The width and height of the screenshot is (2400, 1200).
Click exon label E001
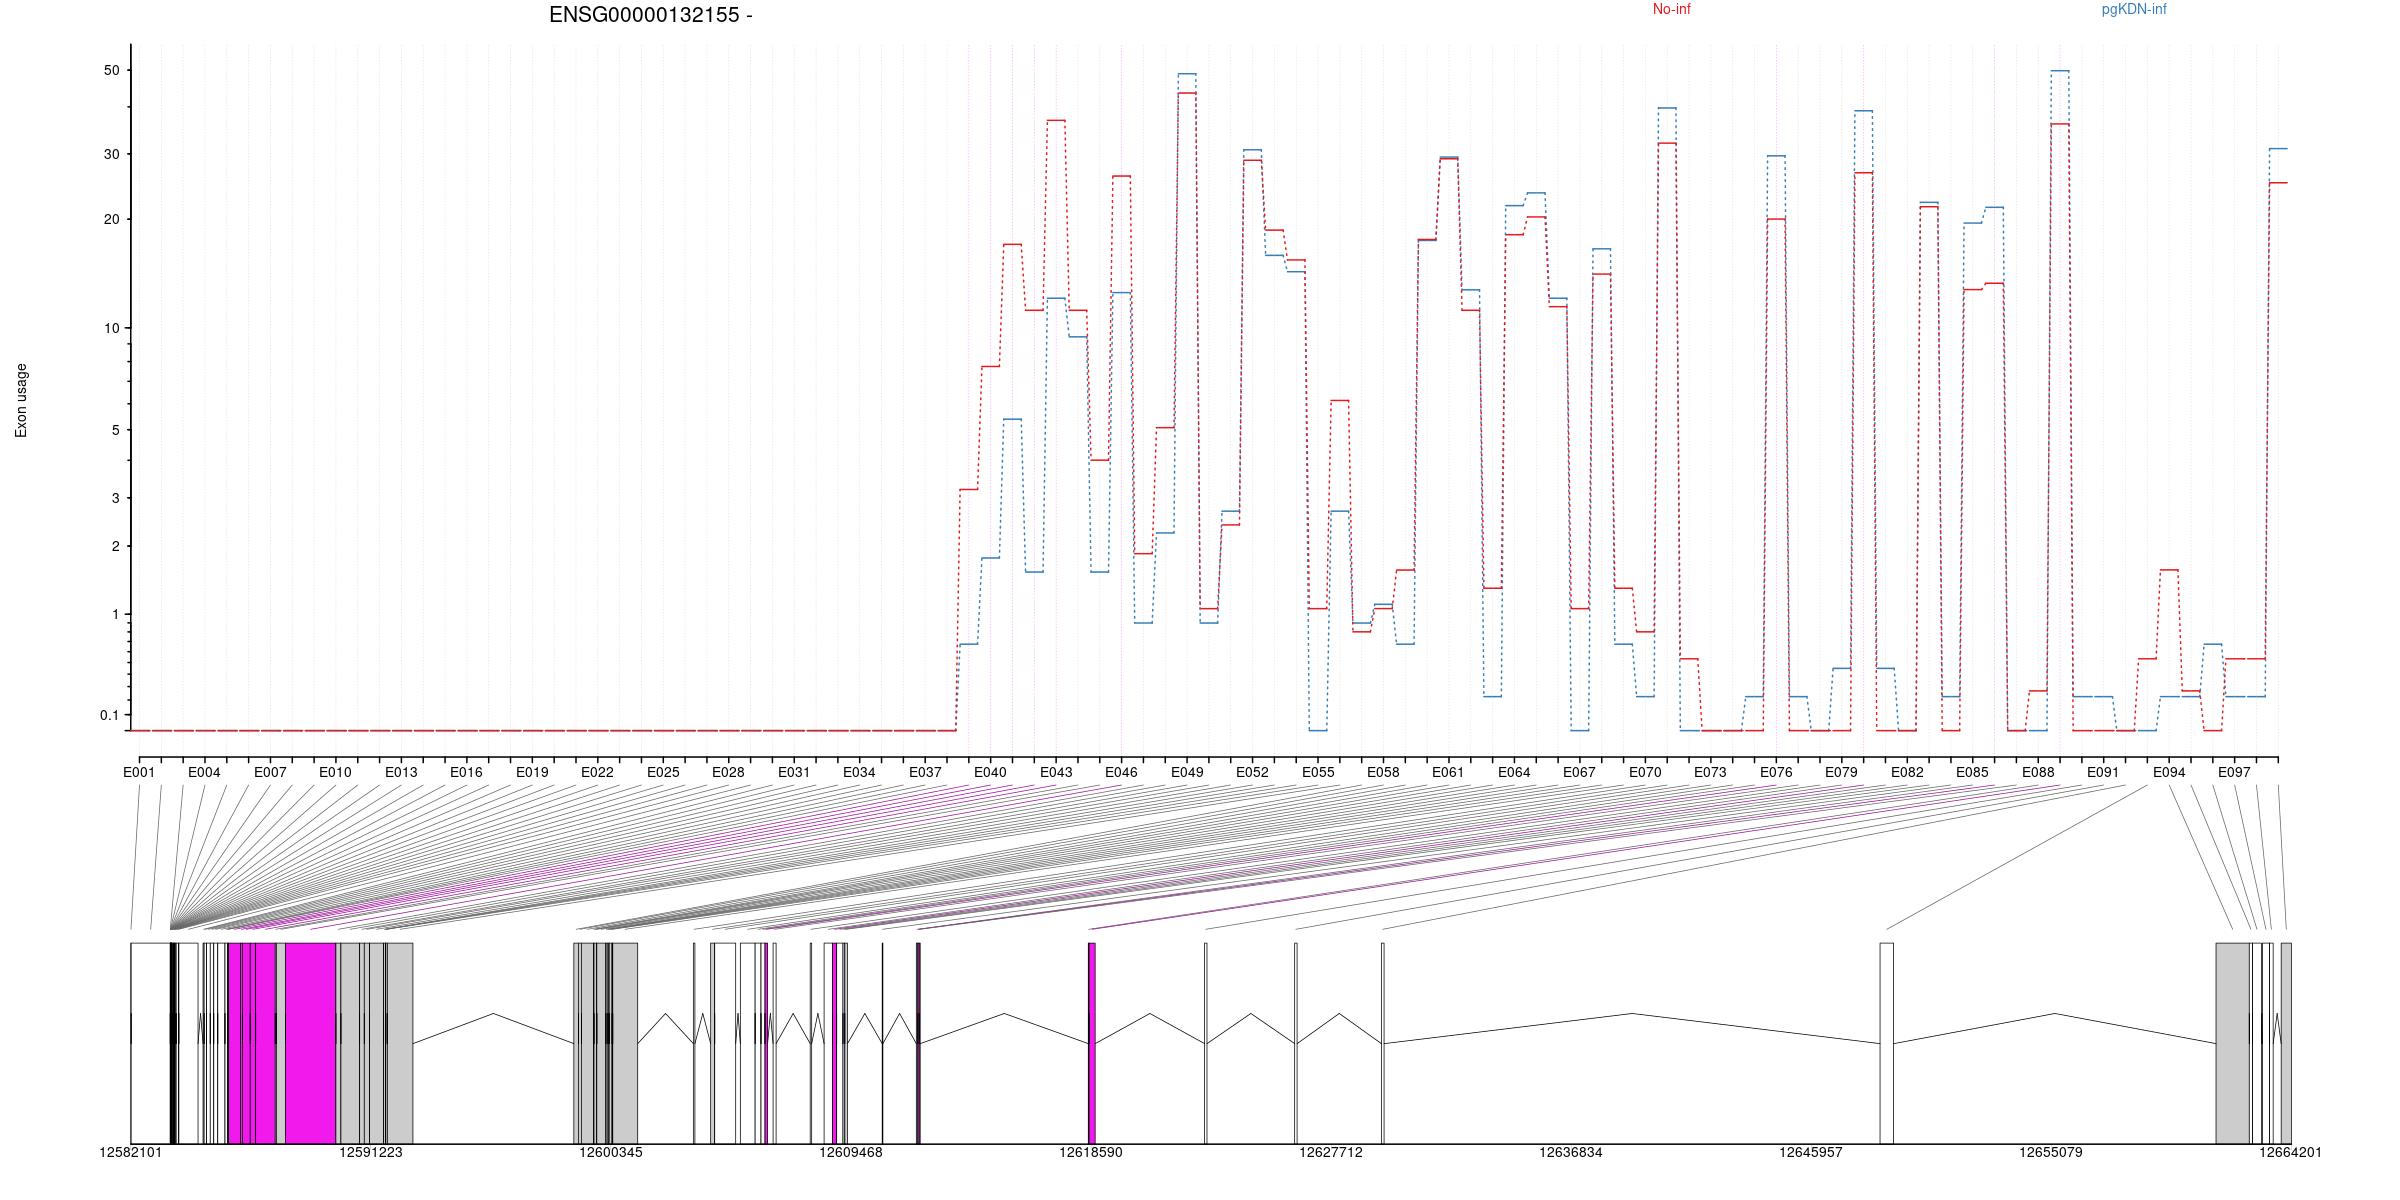coord(139,772)
